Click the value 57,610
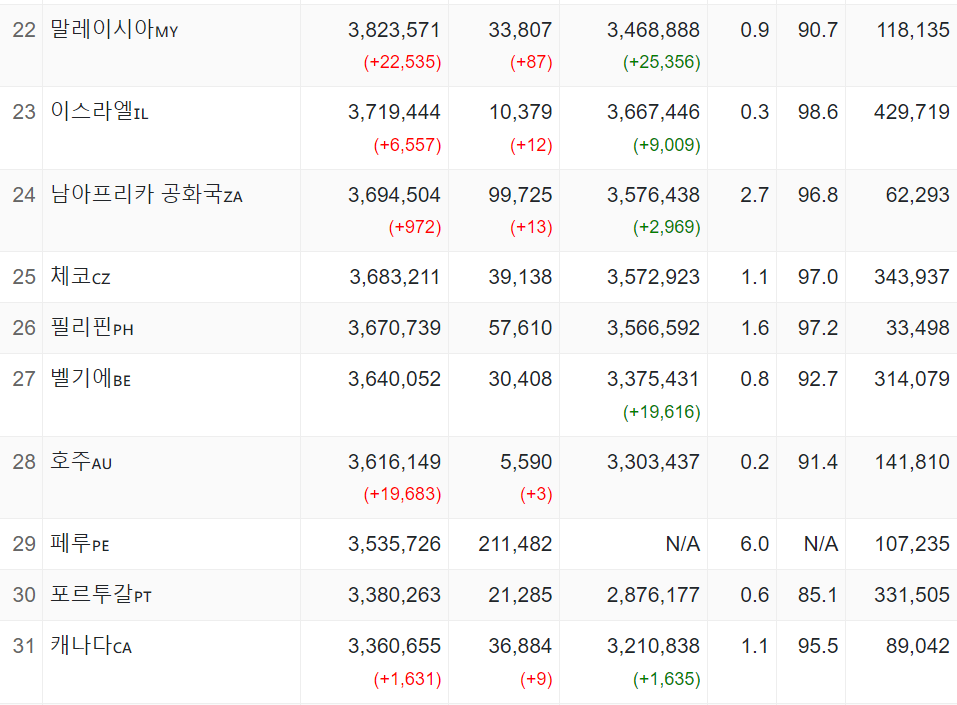Screen dimensions: 957x705 (520, 328)
